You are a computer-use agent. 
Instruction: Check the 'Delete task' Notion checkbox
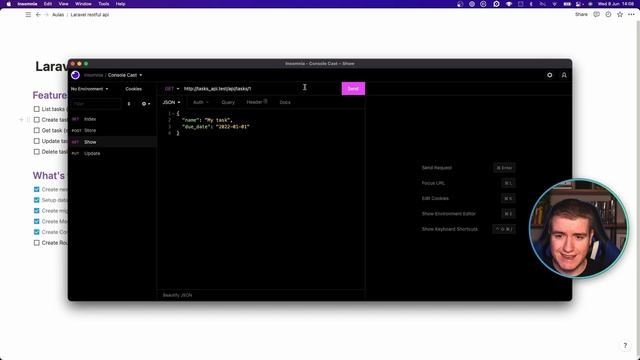tap(37, 151)
